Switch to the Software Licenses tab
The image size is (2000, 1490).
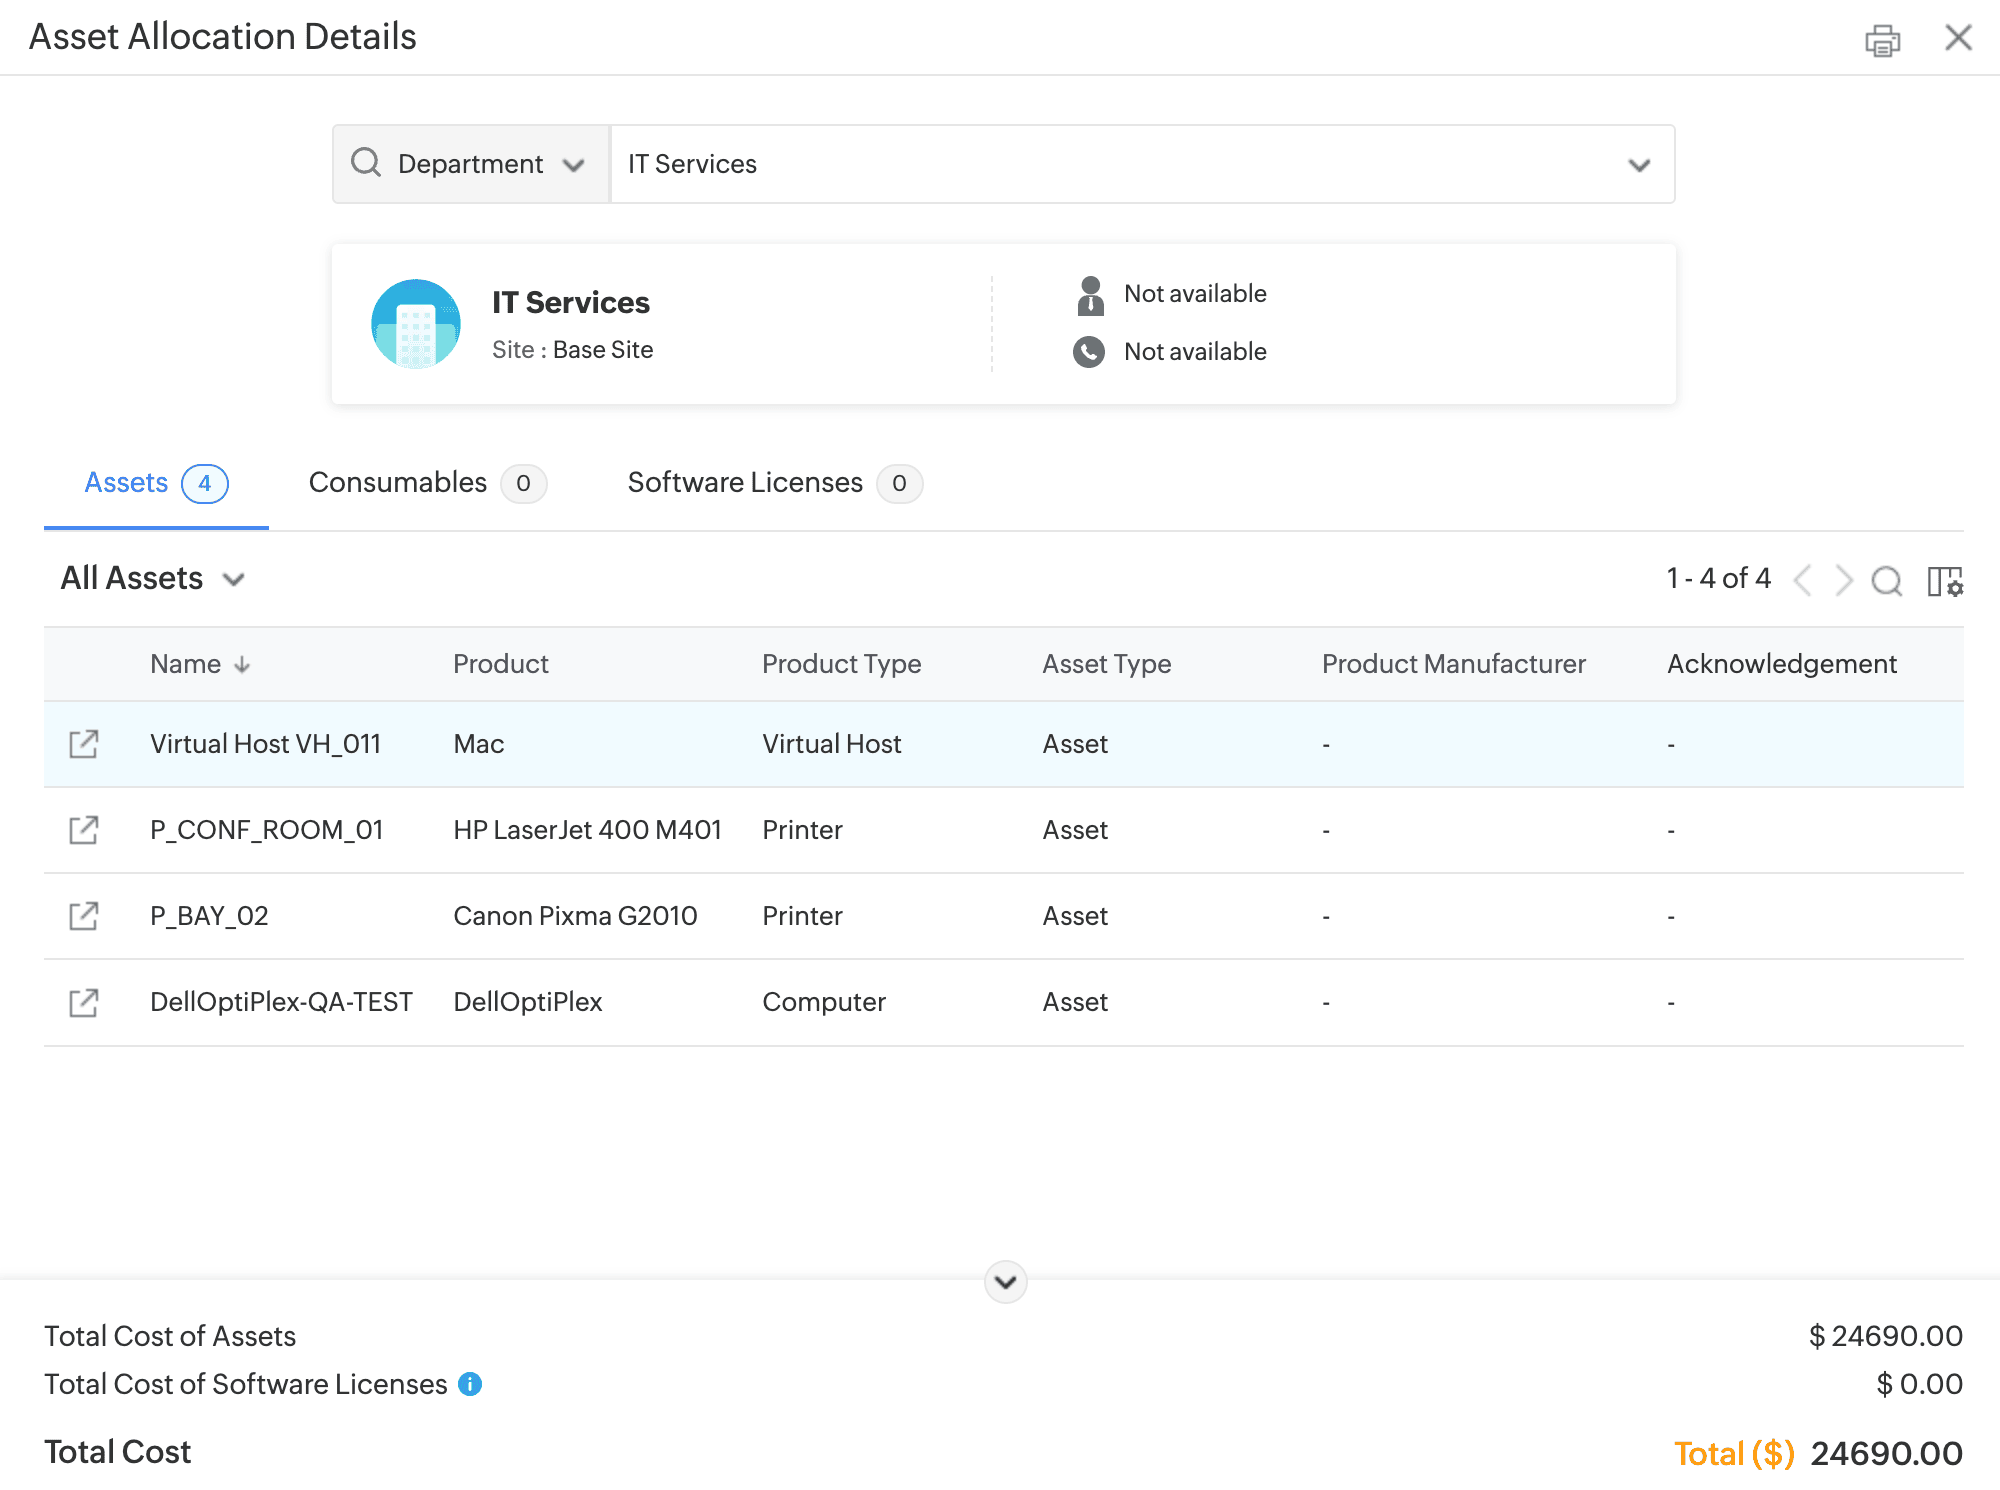tap(773, 483)
